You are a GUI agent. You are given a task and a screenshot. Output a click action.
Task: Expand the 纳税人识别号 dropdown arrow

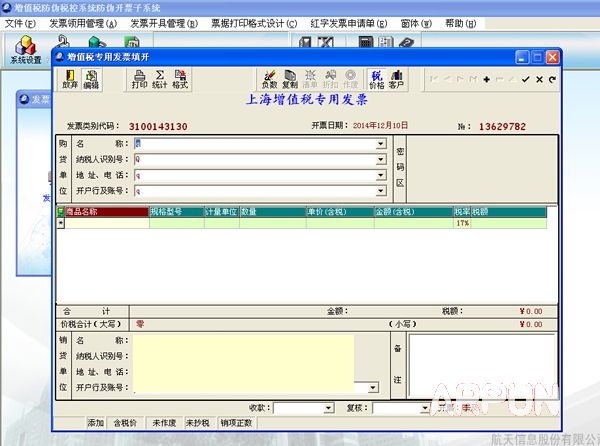[x=381, y=159]
